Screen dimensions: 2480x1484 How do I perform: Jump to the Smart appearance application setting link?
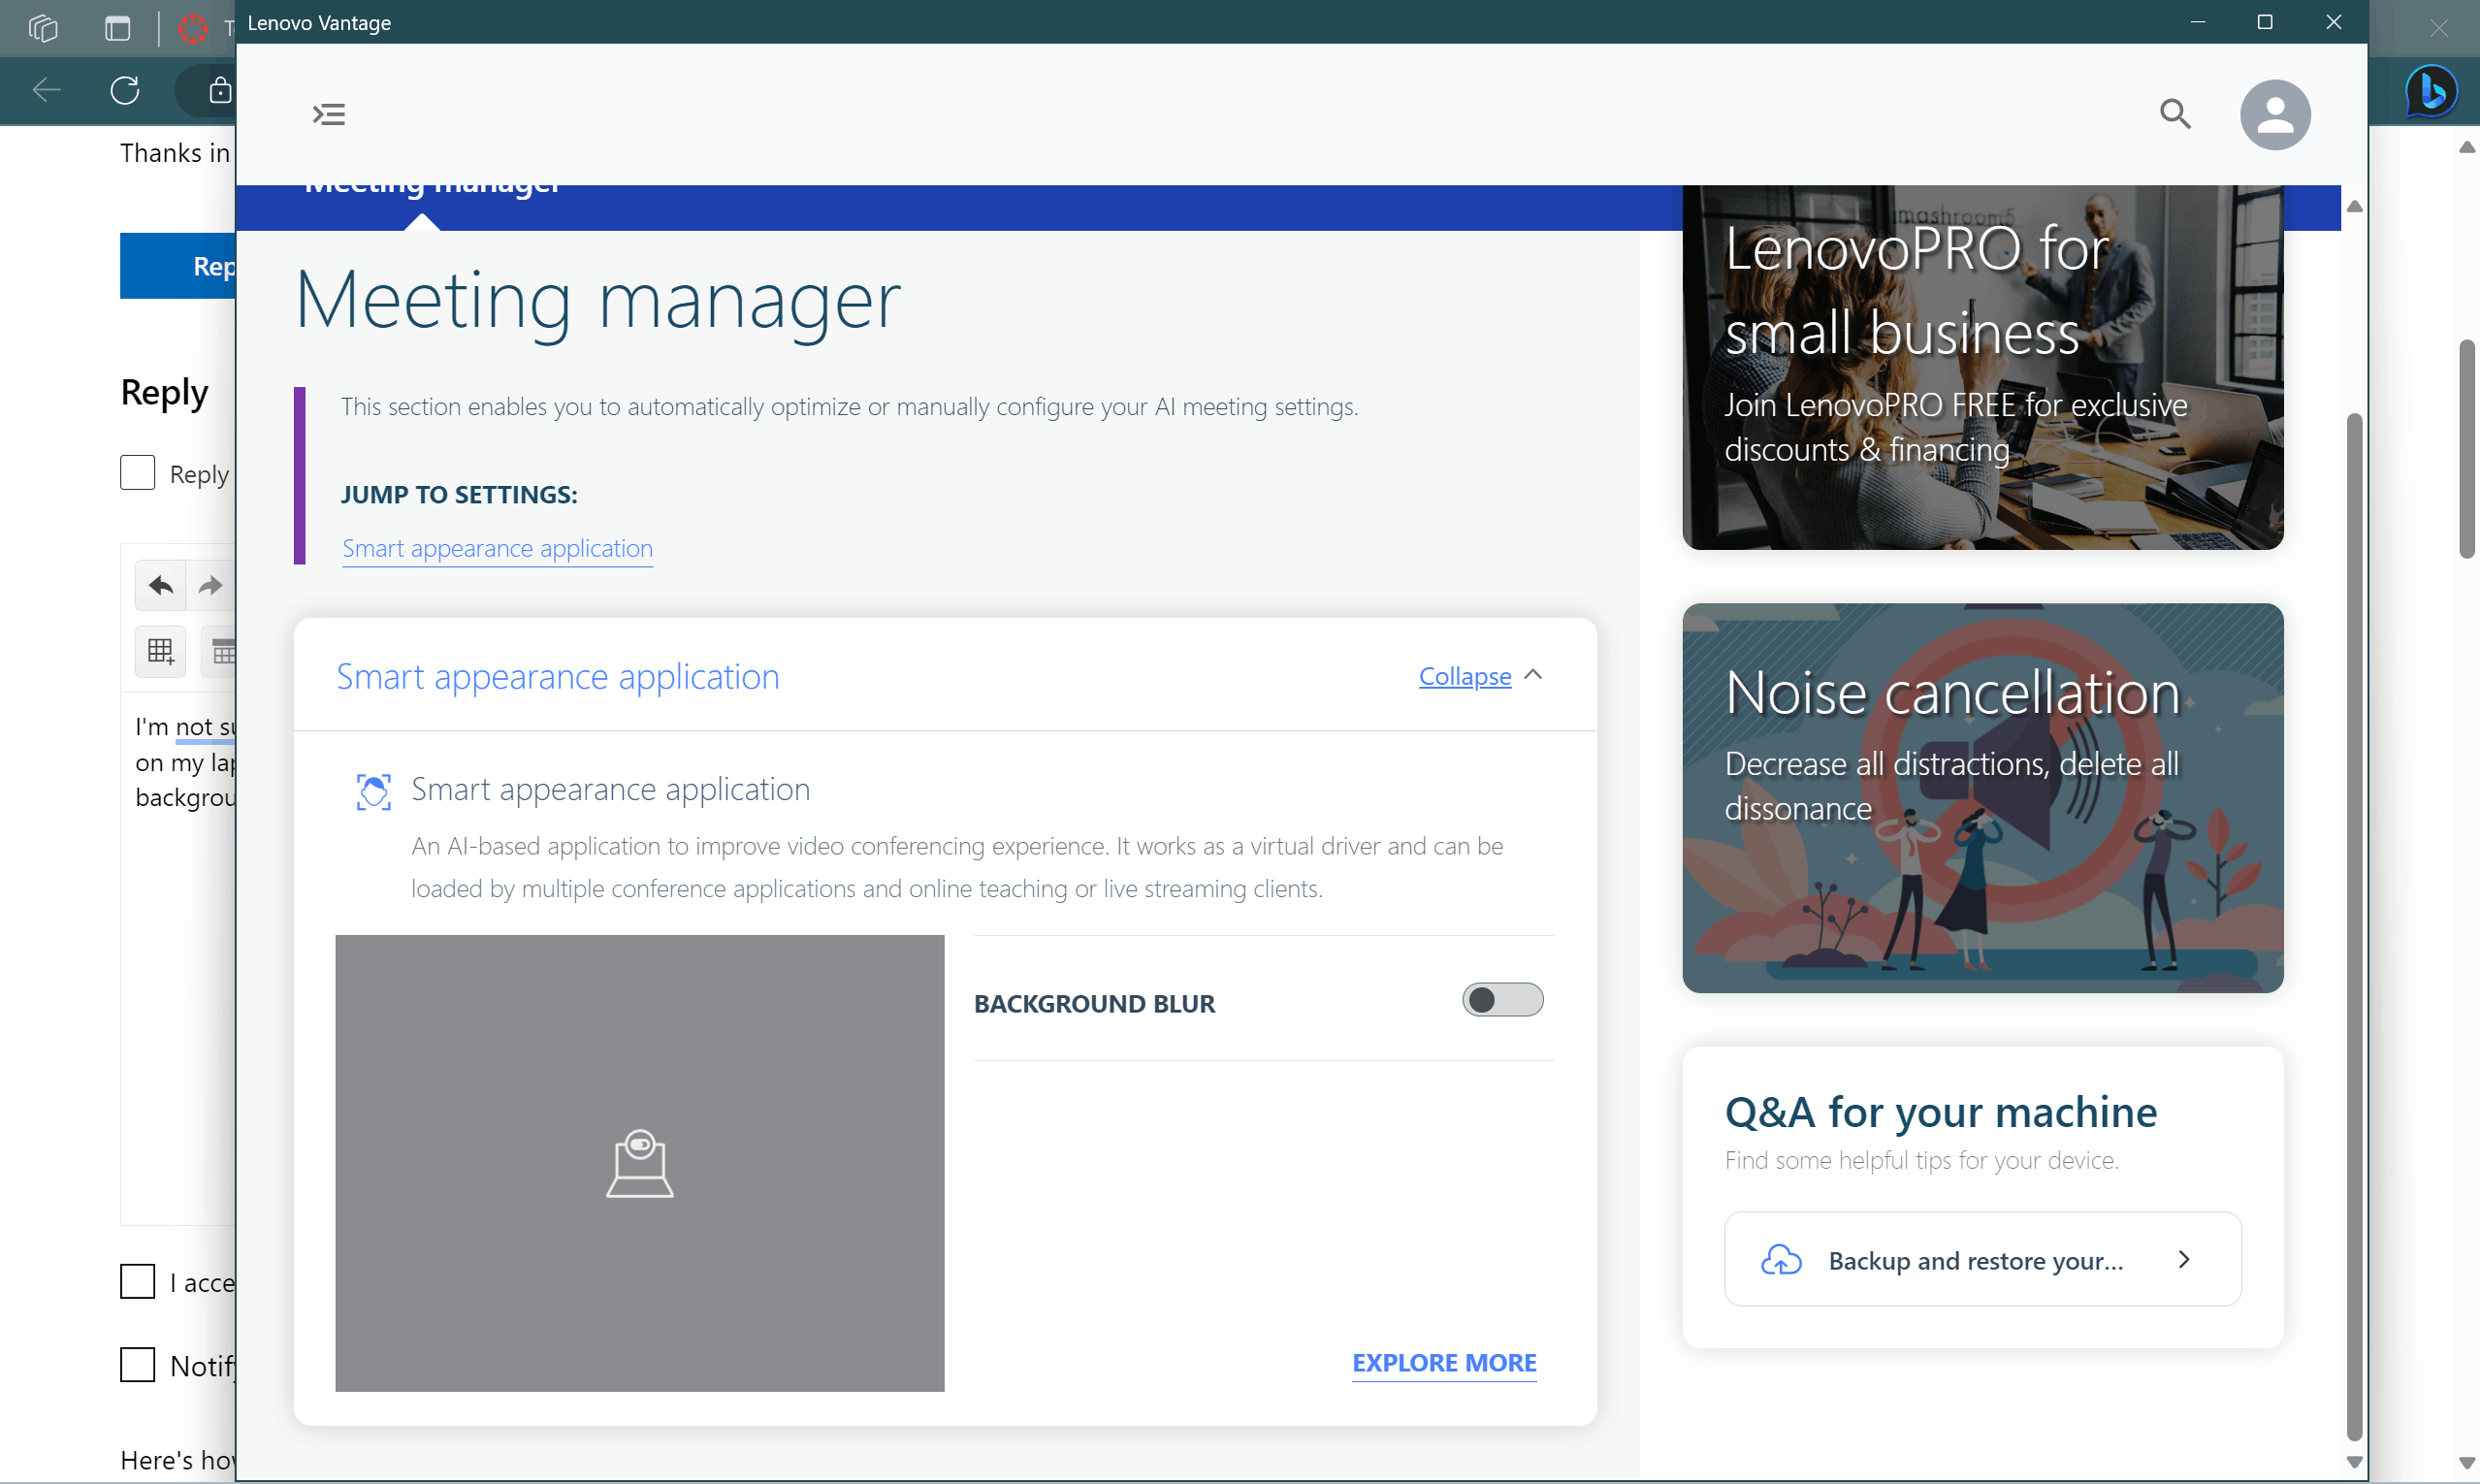click(497, 549)
